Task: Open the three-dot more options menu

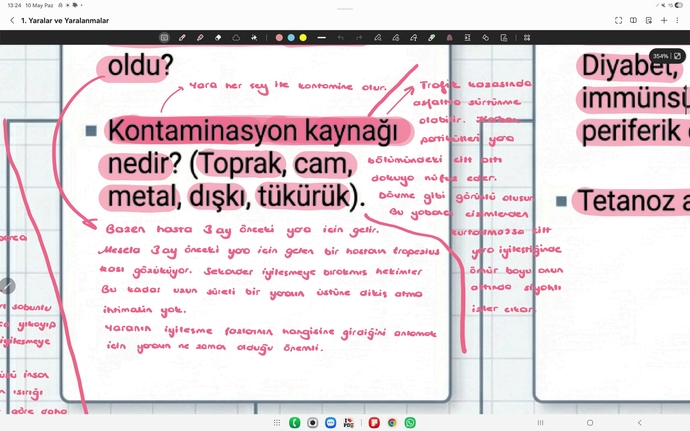Action: pyautogui.click(x=677, y=20)
